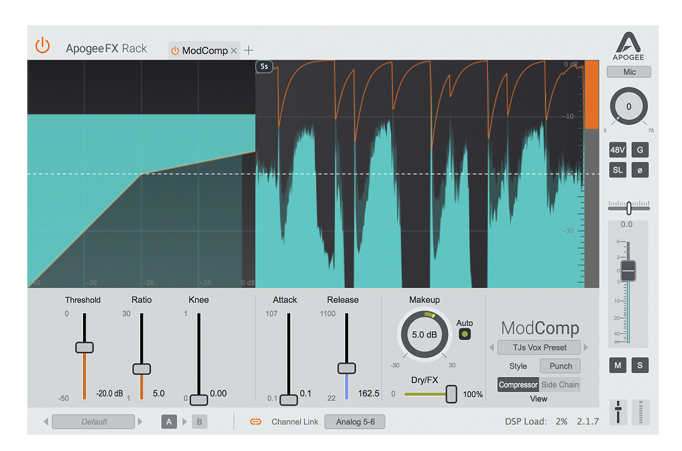Click the Ratio value 5.0
Screen dimensions: 682x451
click(158, 394)
